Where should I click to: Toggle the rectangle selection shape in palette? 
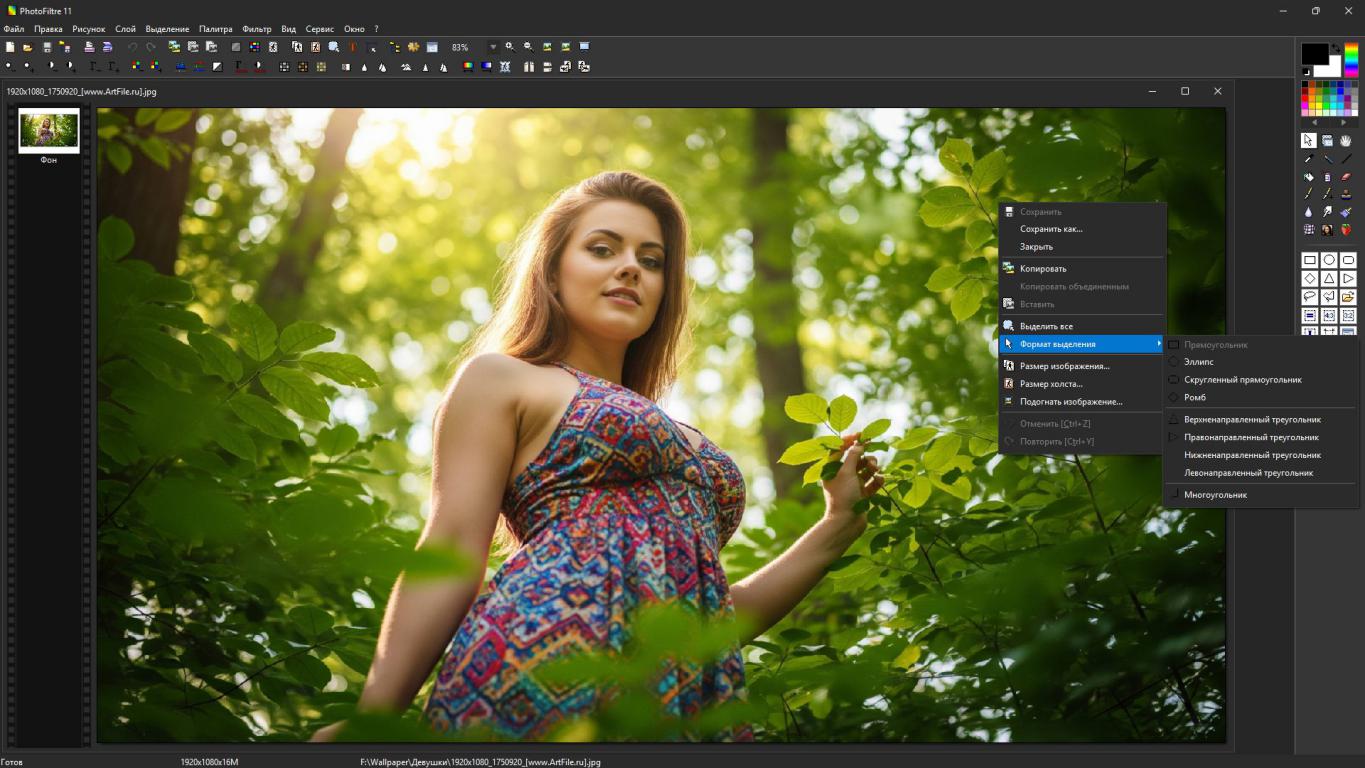1309,260
